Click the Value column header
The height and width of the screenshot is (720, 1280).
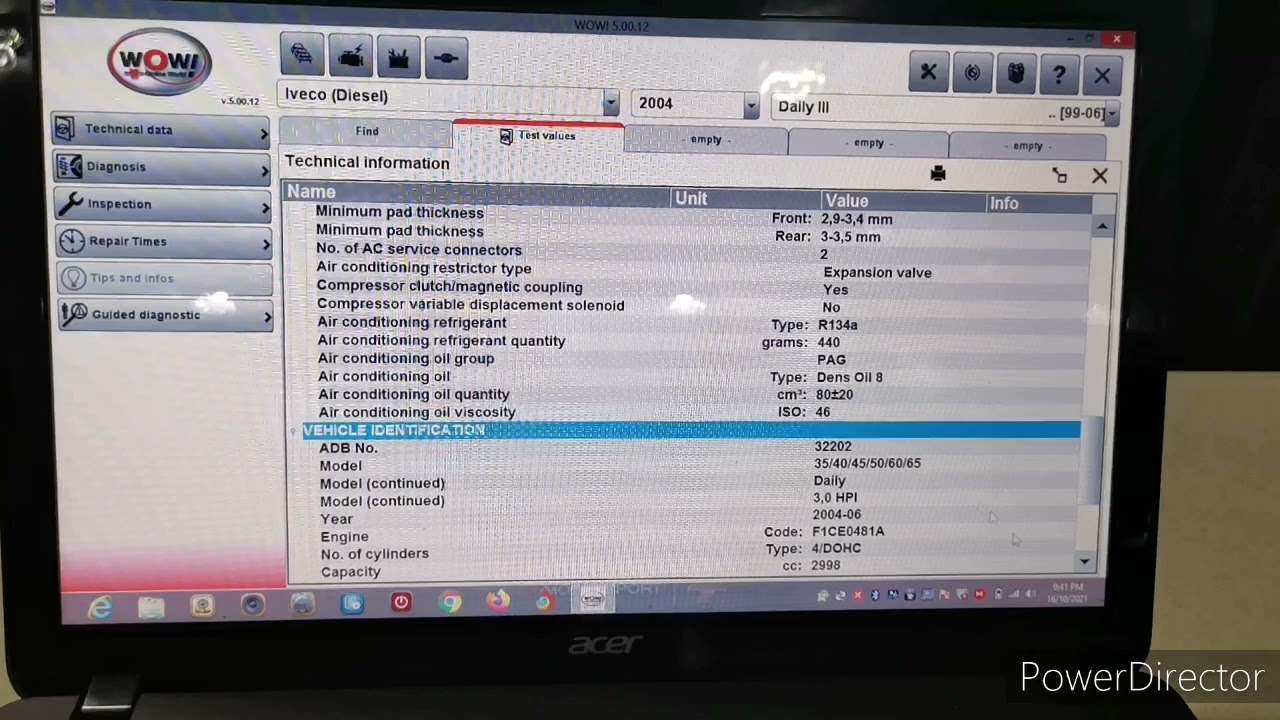pyautogui.click(x=904, y=201)
